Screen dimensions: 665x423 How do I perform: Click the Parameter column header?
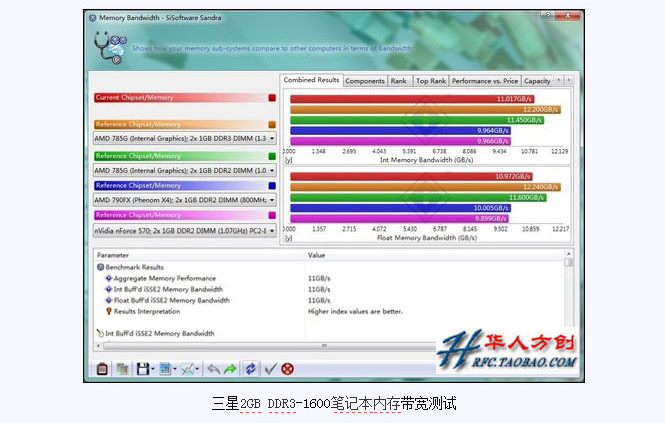198,255
